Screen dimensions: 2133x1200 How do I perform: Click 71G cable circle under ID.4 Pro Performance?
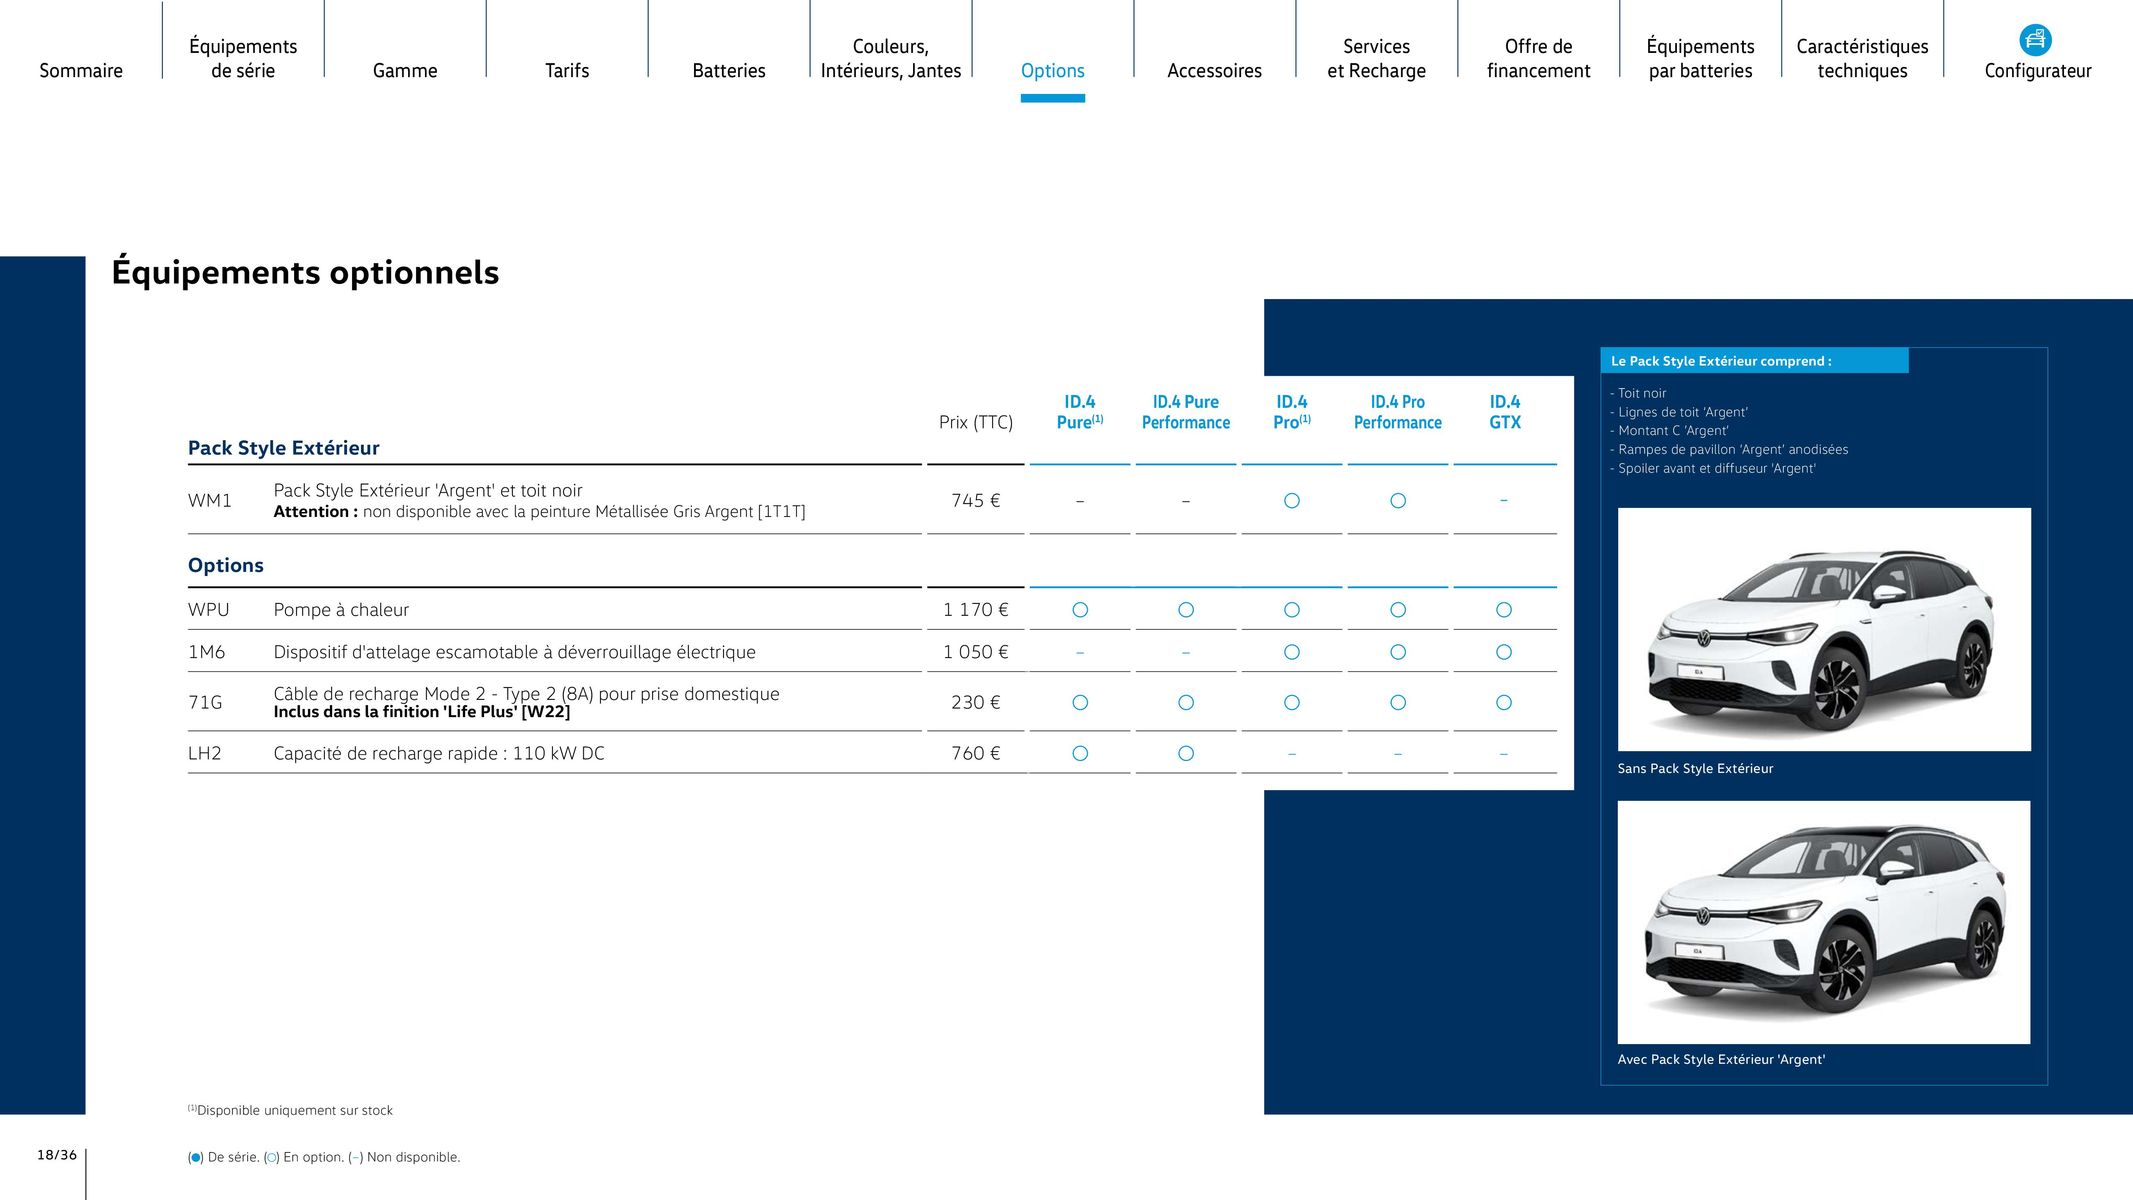coord(1398,703)
